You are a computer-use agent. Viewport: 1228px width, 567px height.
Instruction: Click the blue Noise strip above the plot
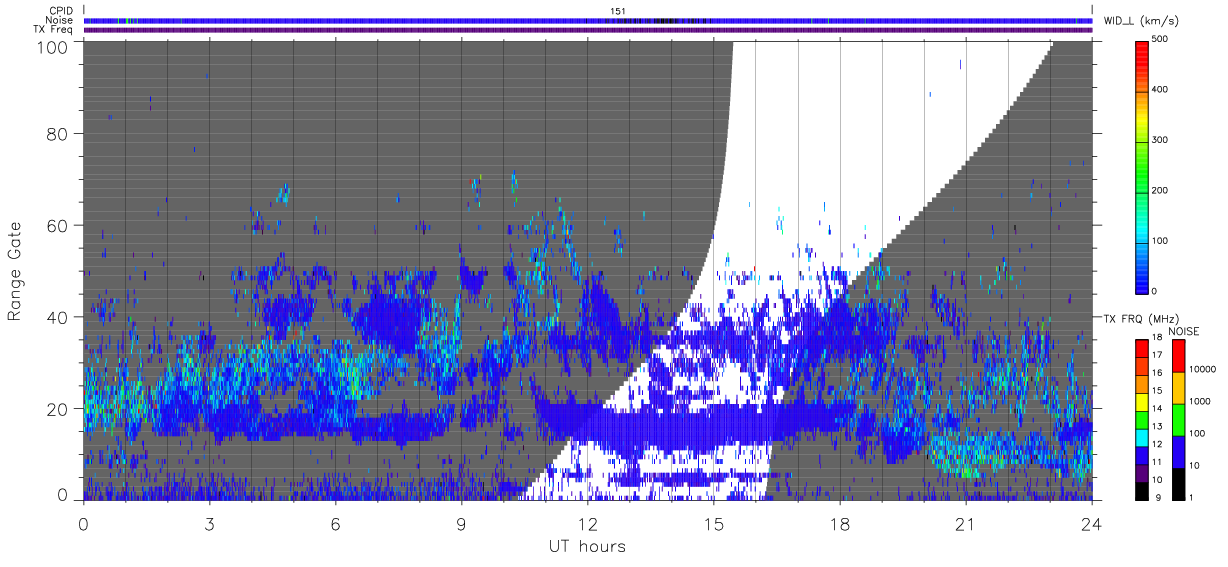pos(588,20)
